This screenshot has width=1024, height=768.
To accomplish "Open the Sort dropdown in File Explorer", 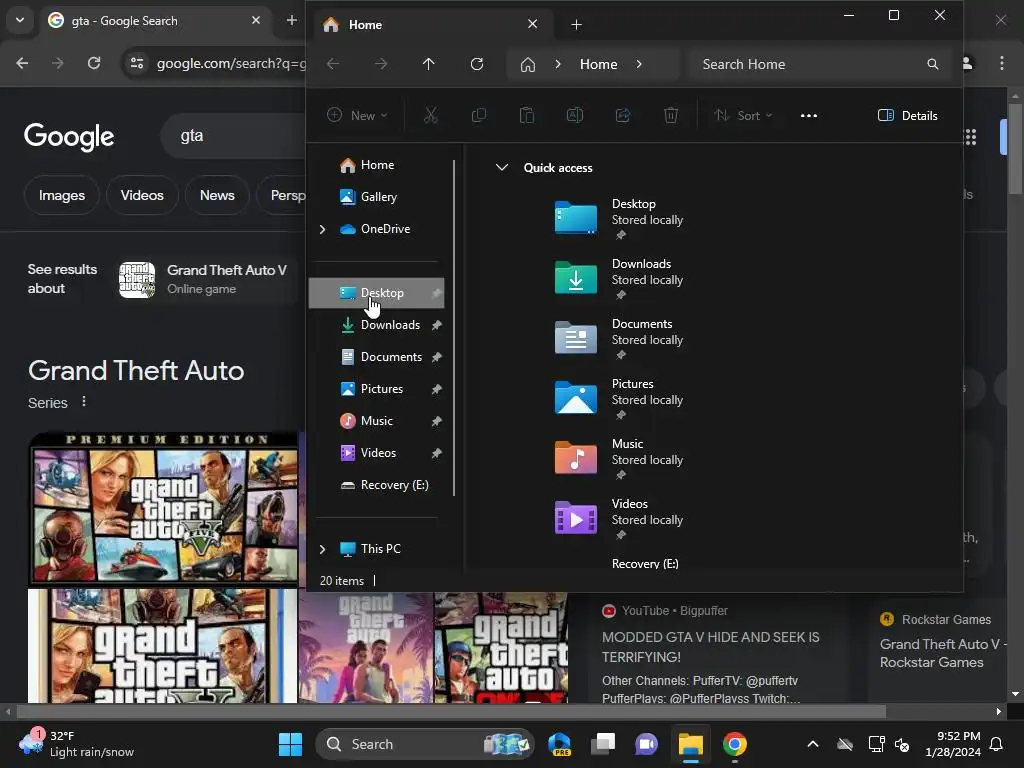I will click(743, 116).
